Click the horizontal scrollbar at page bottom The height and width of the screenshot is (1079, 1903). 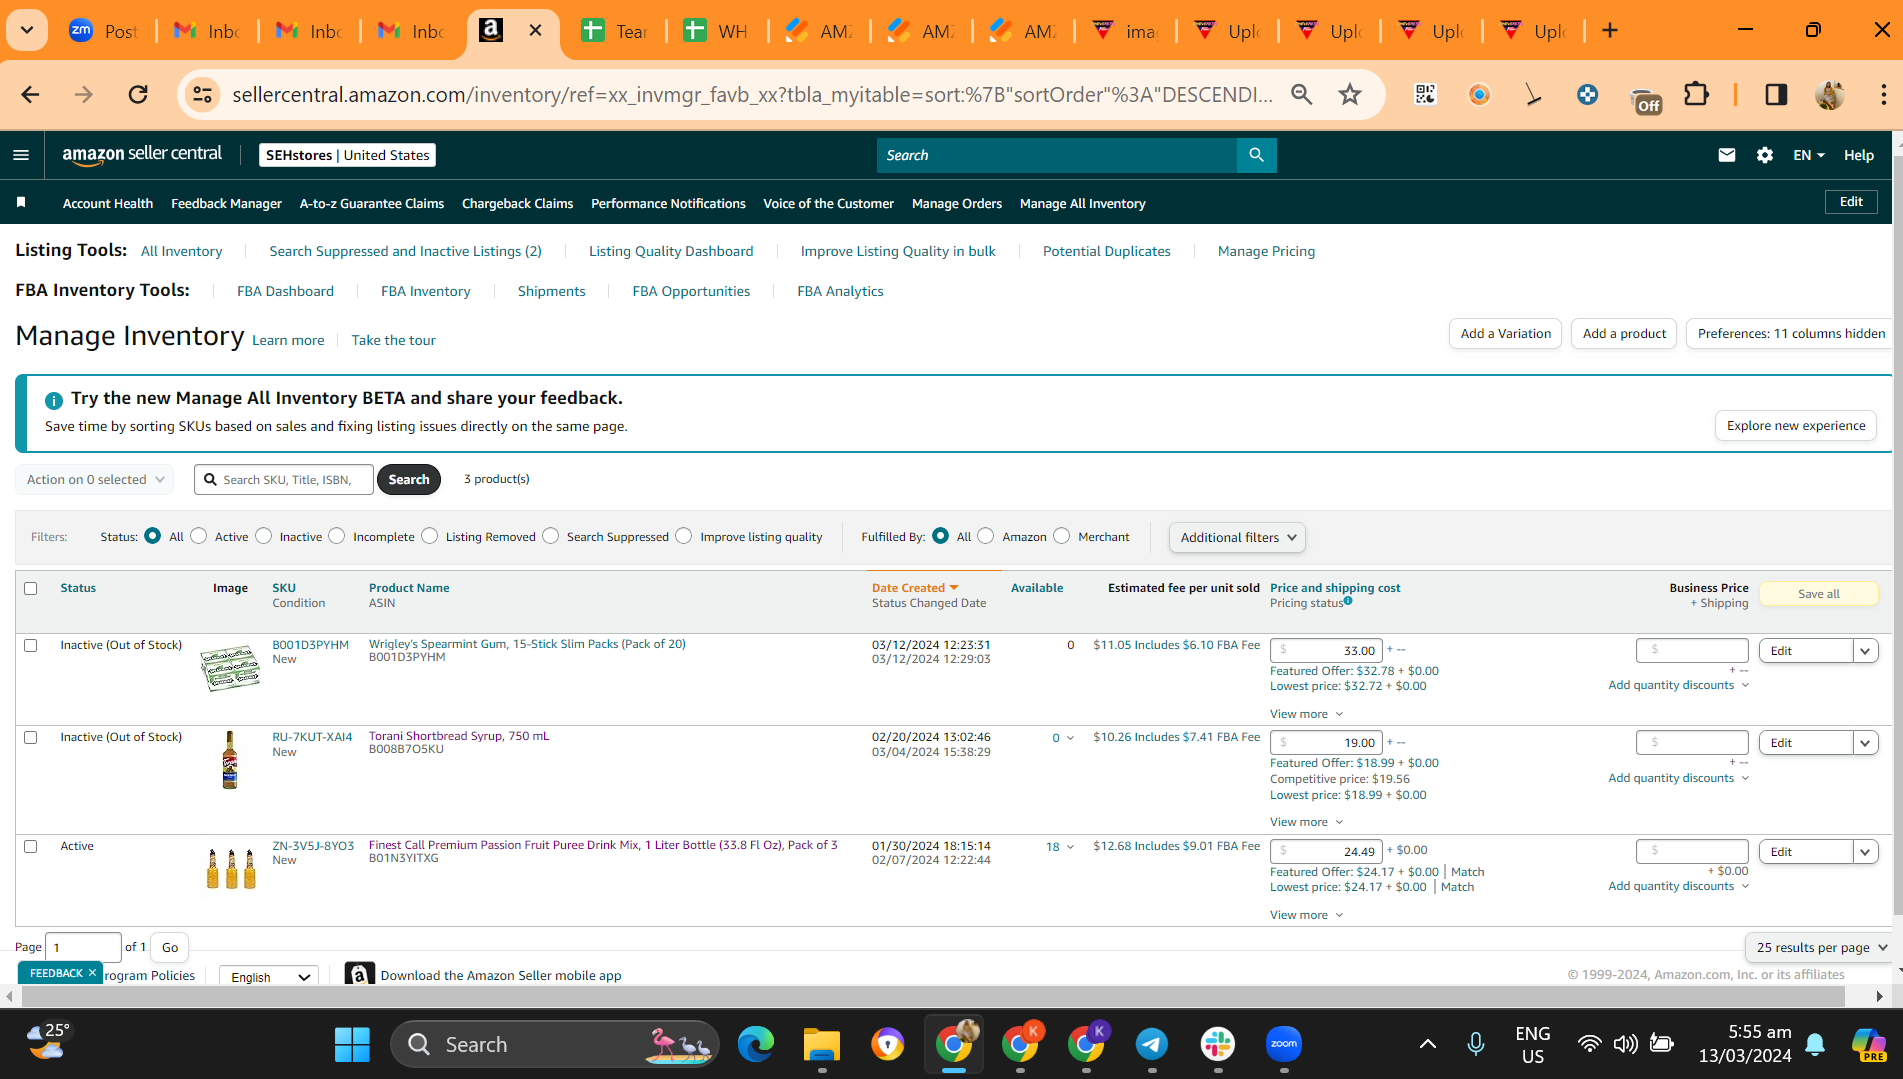932,996
